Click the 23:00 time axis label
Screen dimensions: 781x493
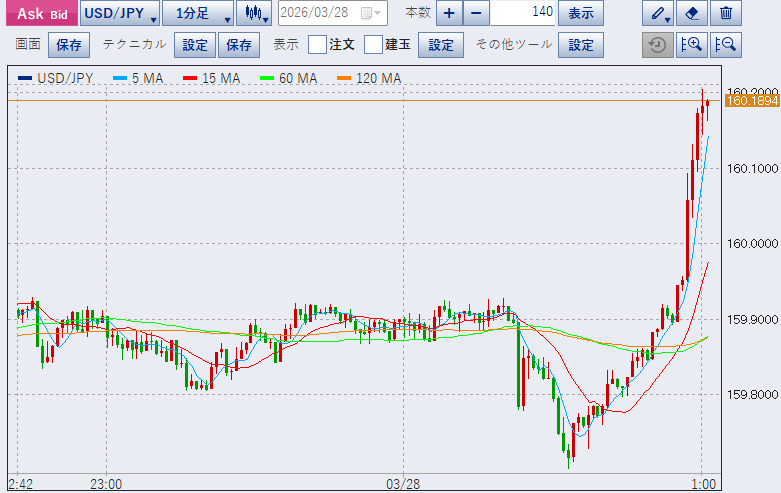[106, 484]
